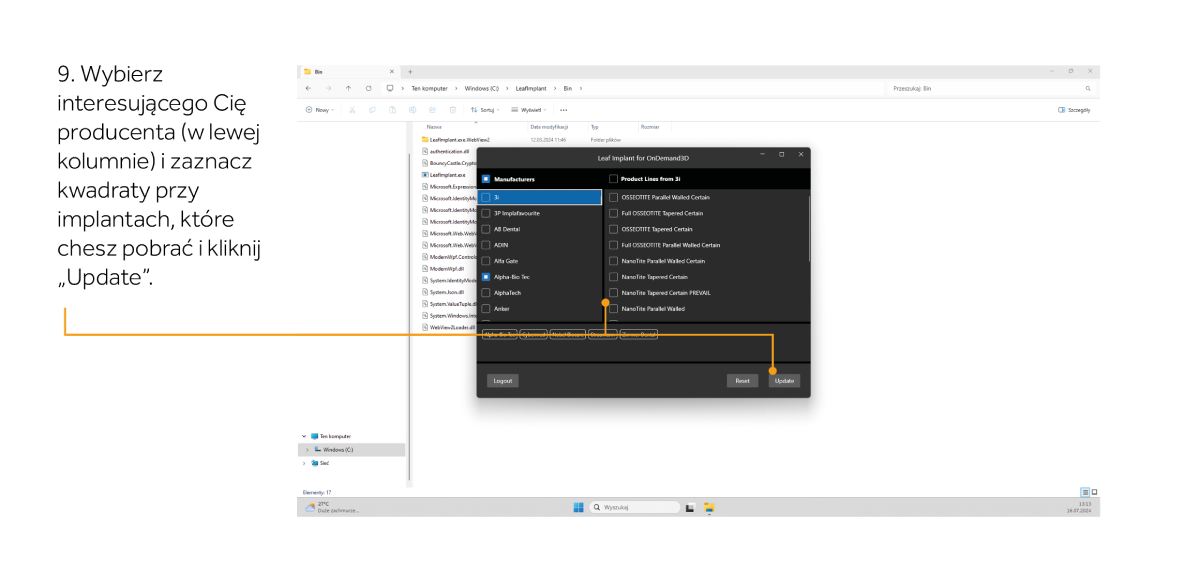1200x585 pixels.
Task: Click LeafImplant breadcrumb
Action: (531, 89)
